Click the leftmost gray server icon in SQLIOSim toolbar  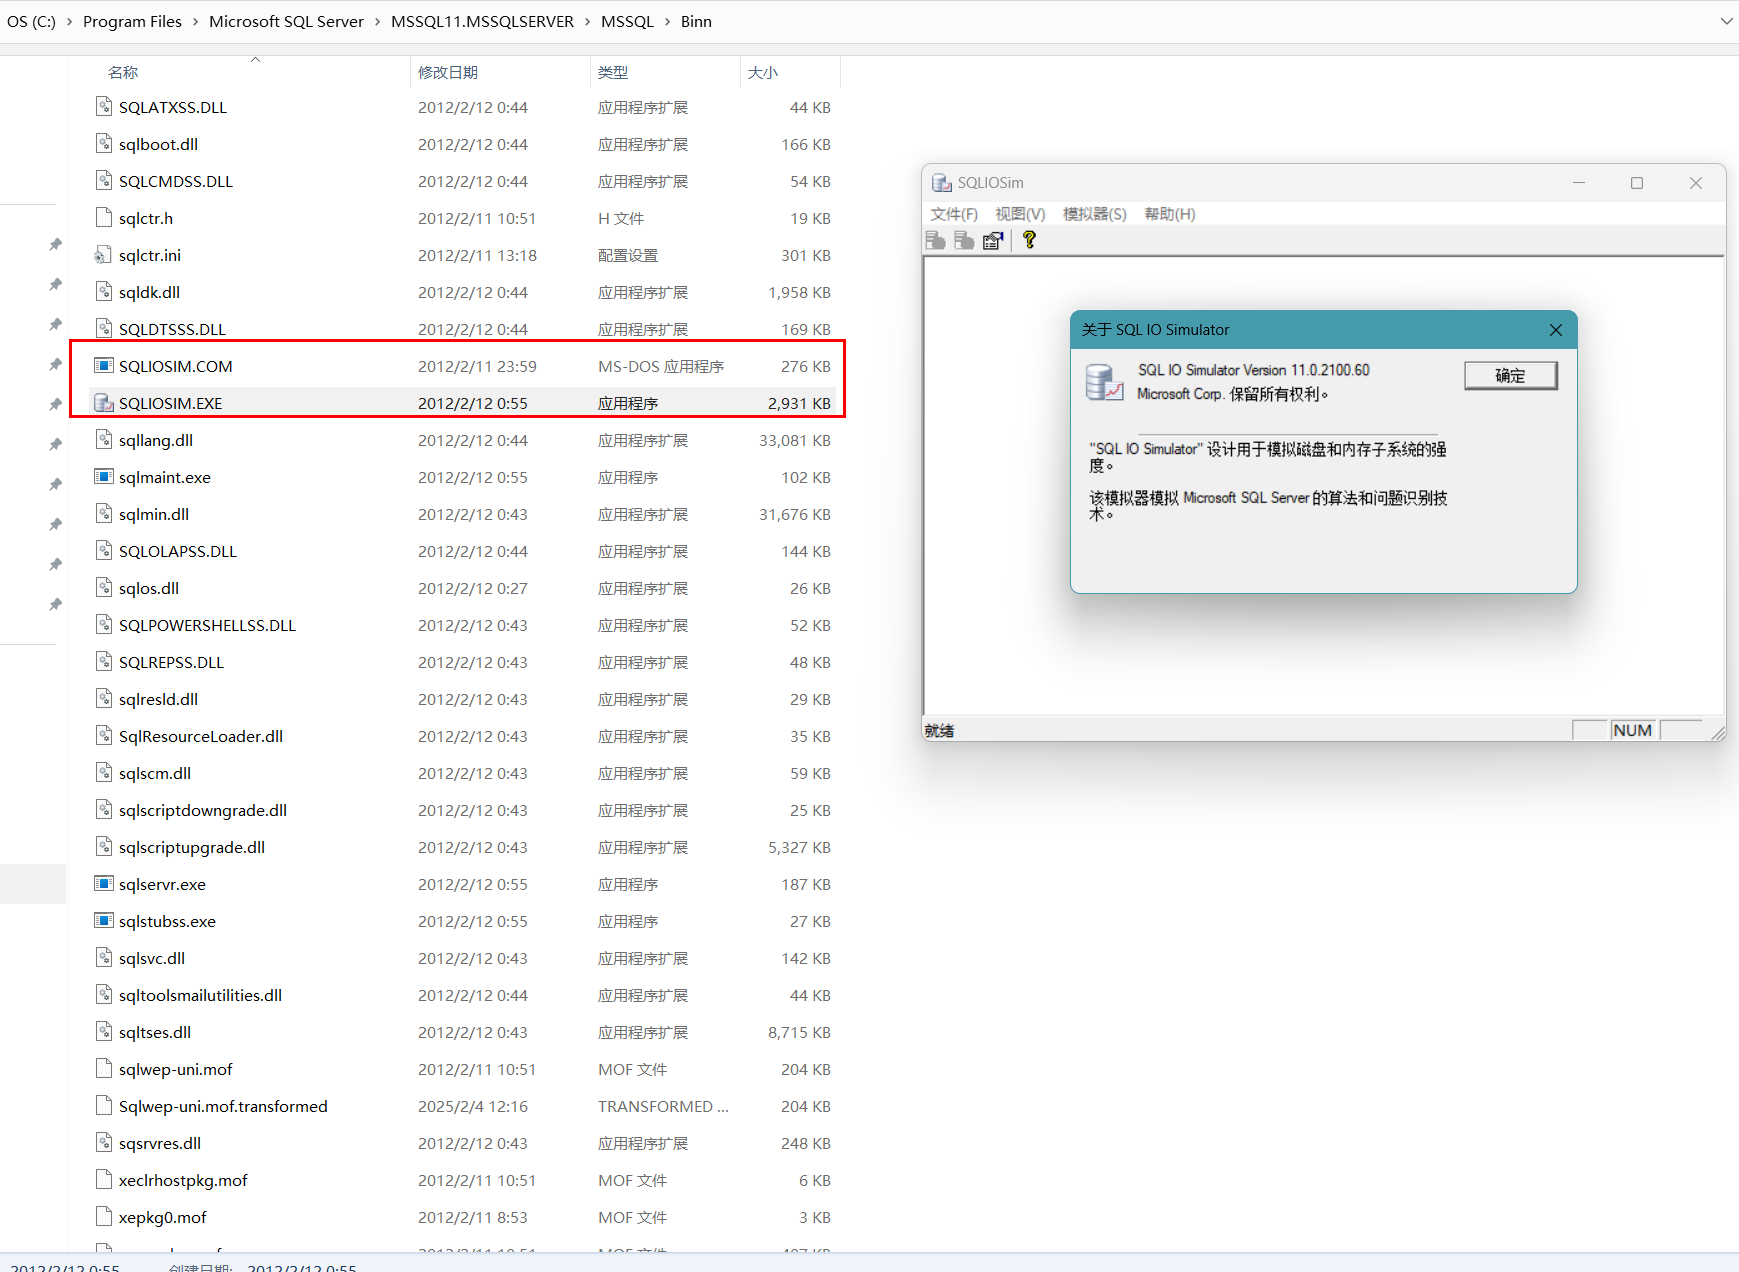click(935, 240)
